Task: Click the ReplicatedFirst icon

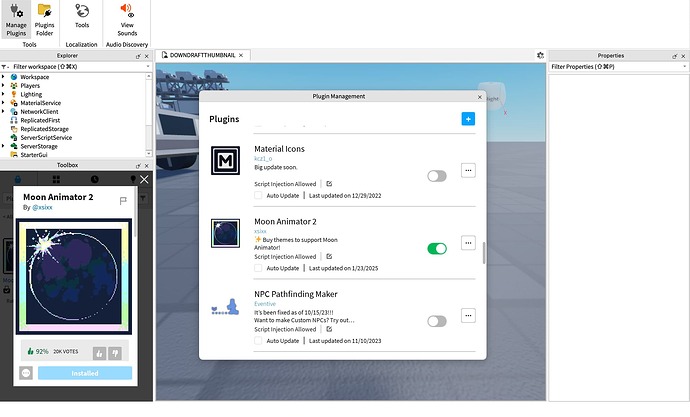Action: (14, 120)
